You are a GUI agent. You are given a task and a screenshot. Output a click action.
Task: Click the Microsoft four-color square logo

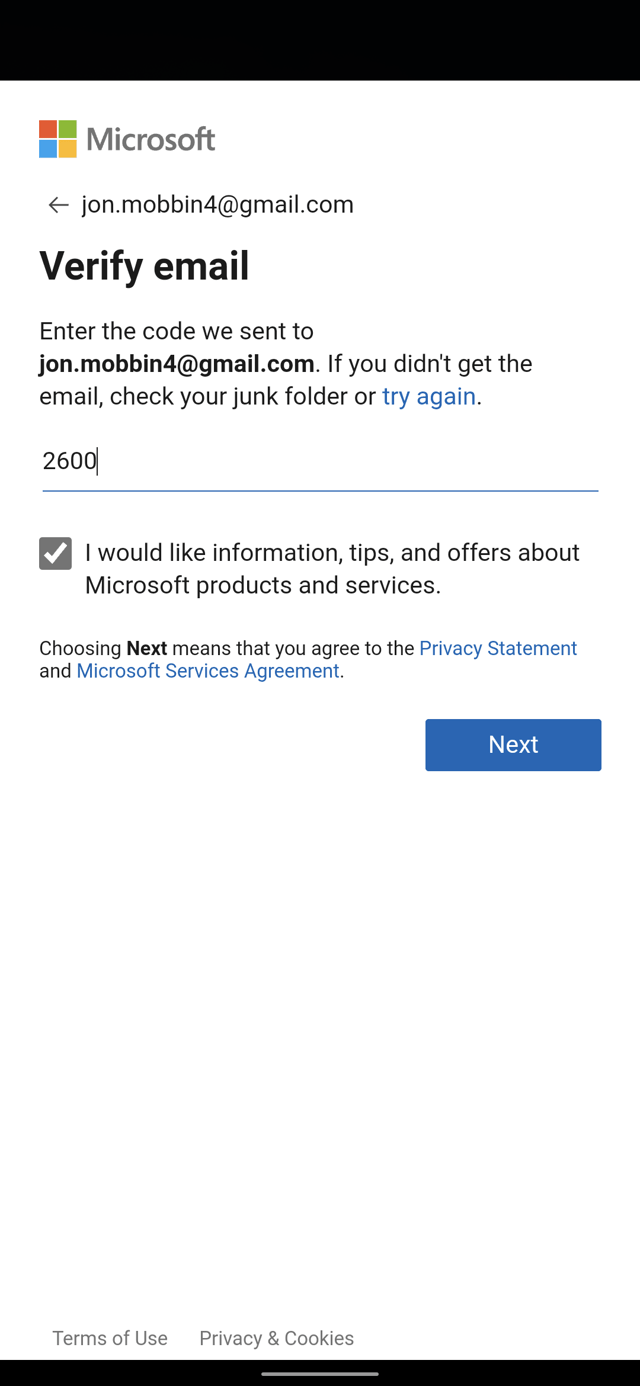58,139
